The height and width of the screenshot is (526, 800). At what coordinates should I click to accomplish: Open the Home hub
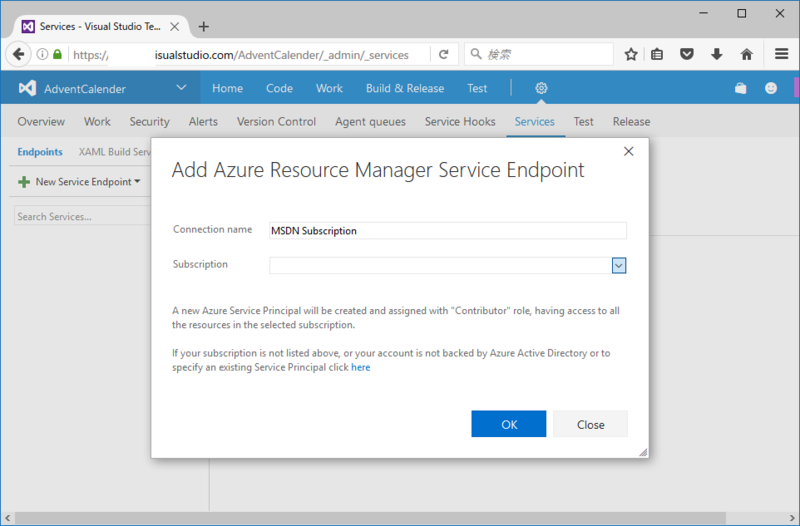tap(228, 88)
